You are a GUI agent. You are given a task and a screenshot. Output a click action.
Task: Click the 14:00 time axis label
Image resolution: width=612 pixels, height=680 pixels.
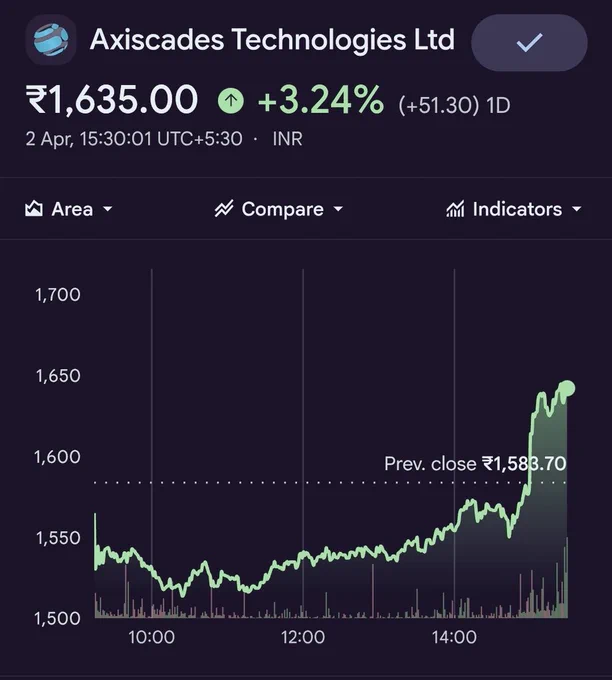pyautogui.click(x=454, y=638)
